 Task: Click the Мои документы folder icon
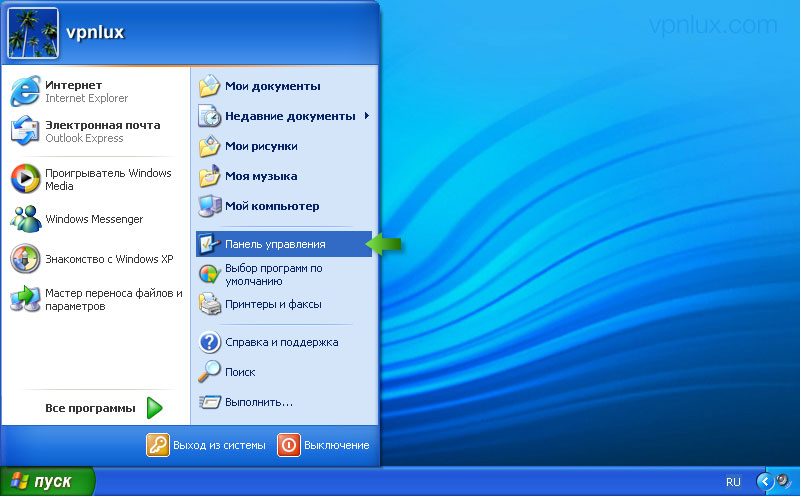pyautogui.click(x=209, y=86)
